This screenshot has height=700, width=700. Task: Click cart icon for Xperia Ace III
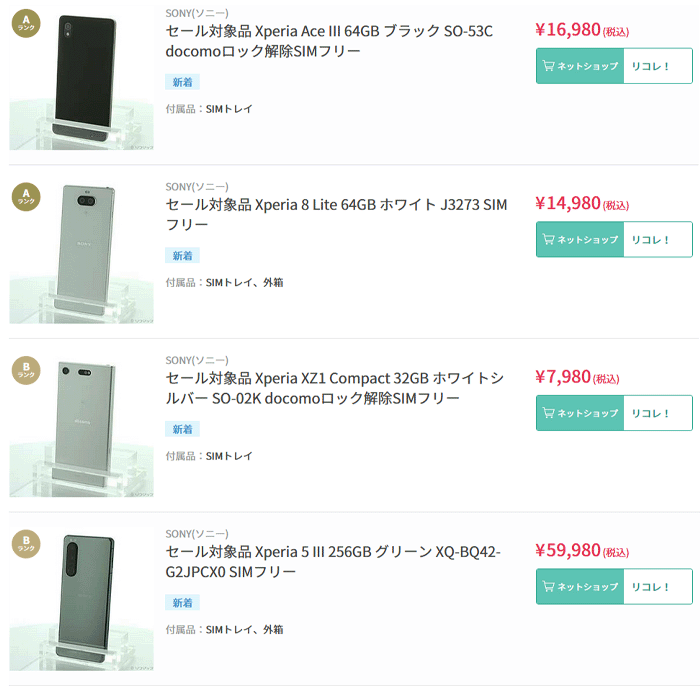pyautogui.click(x=548, y=66)
